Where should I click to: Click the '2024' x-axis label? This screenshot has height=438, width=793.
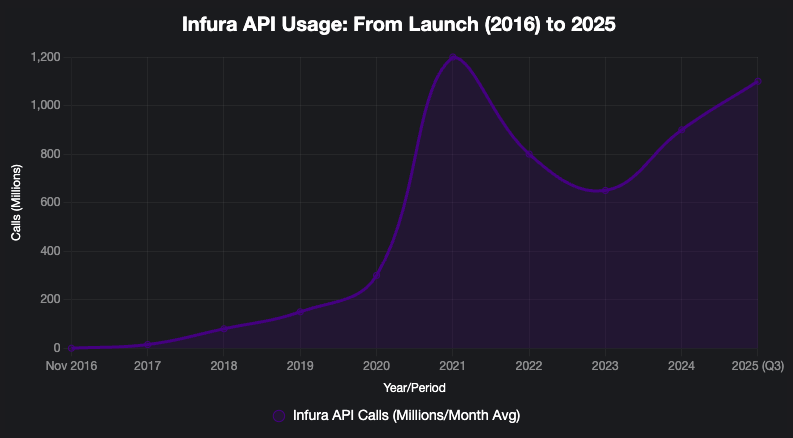[681, 366]
